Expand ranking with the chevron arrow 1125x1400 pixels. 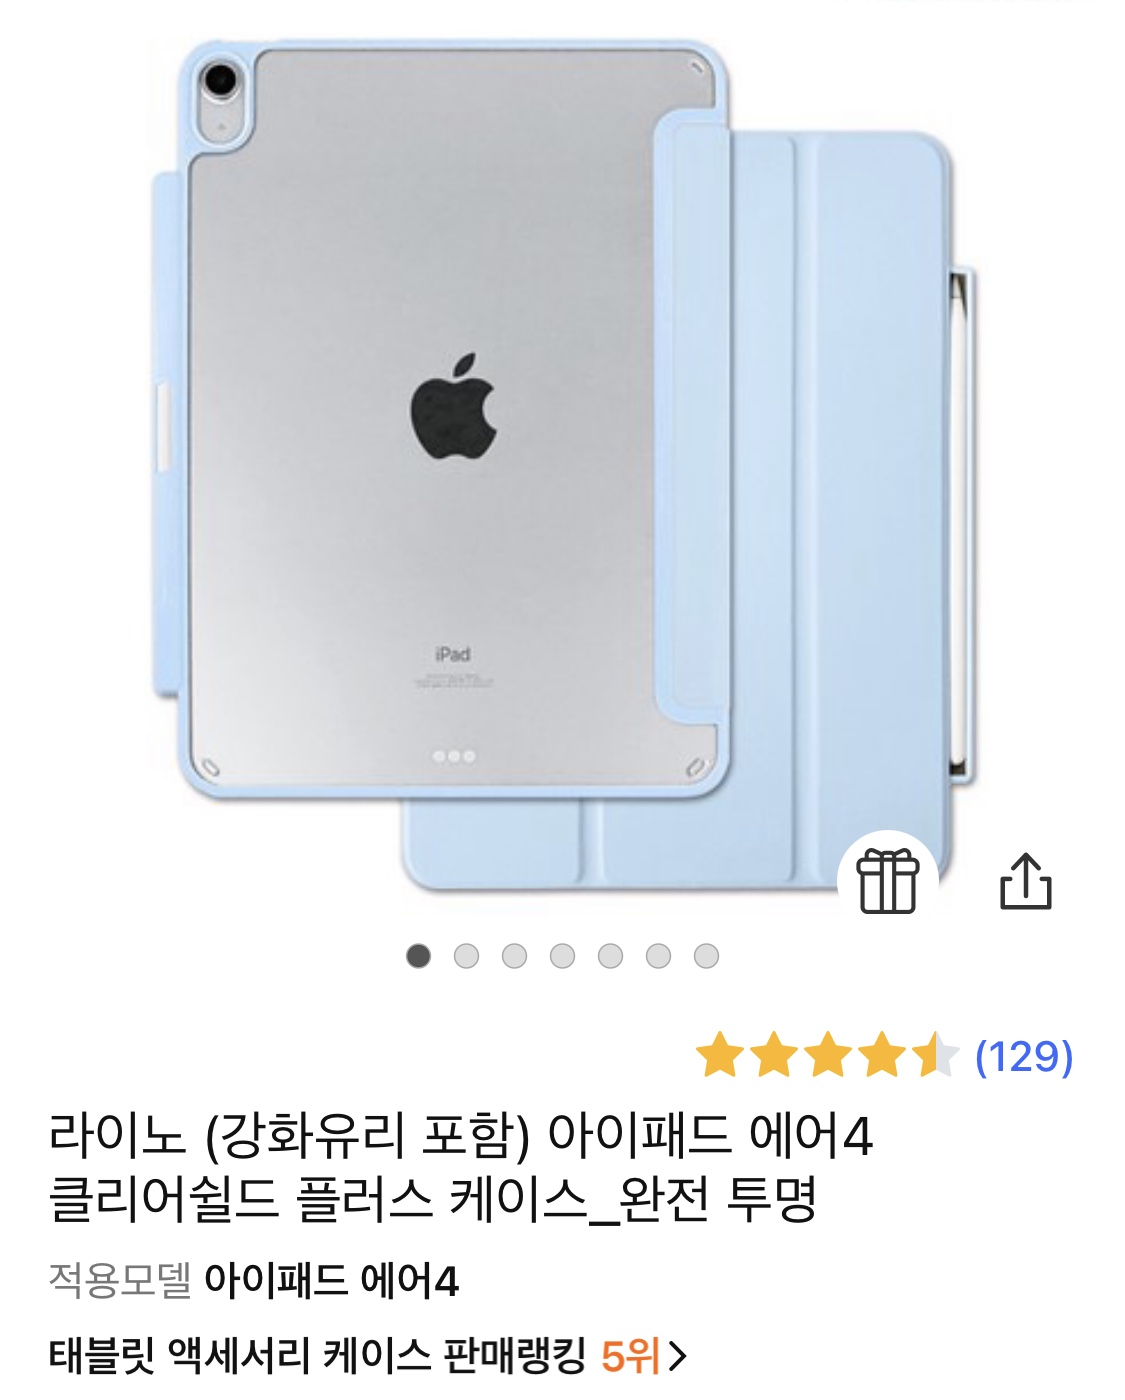pyautogui.click(x=677, y=1357)
